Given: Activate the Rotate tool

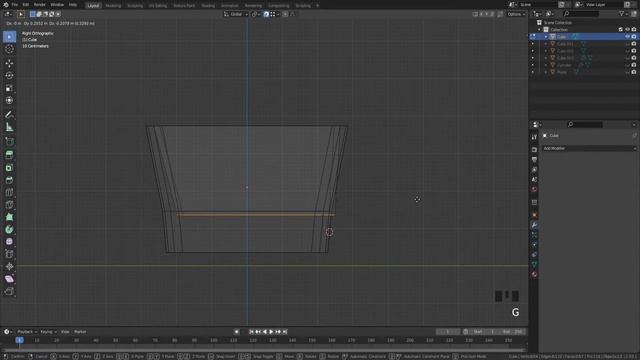Looking at the screenshot, I should tap(9, 76).
